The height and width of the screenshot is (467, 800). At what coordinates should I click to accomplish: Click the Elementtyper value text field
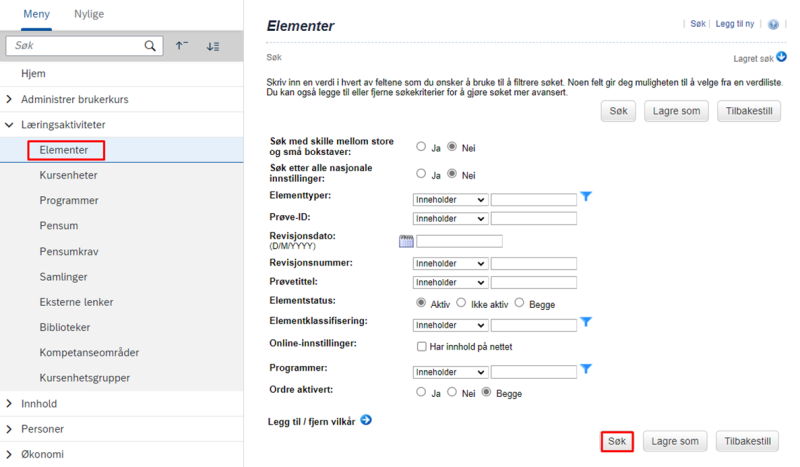(534, 200)
